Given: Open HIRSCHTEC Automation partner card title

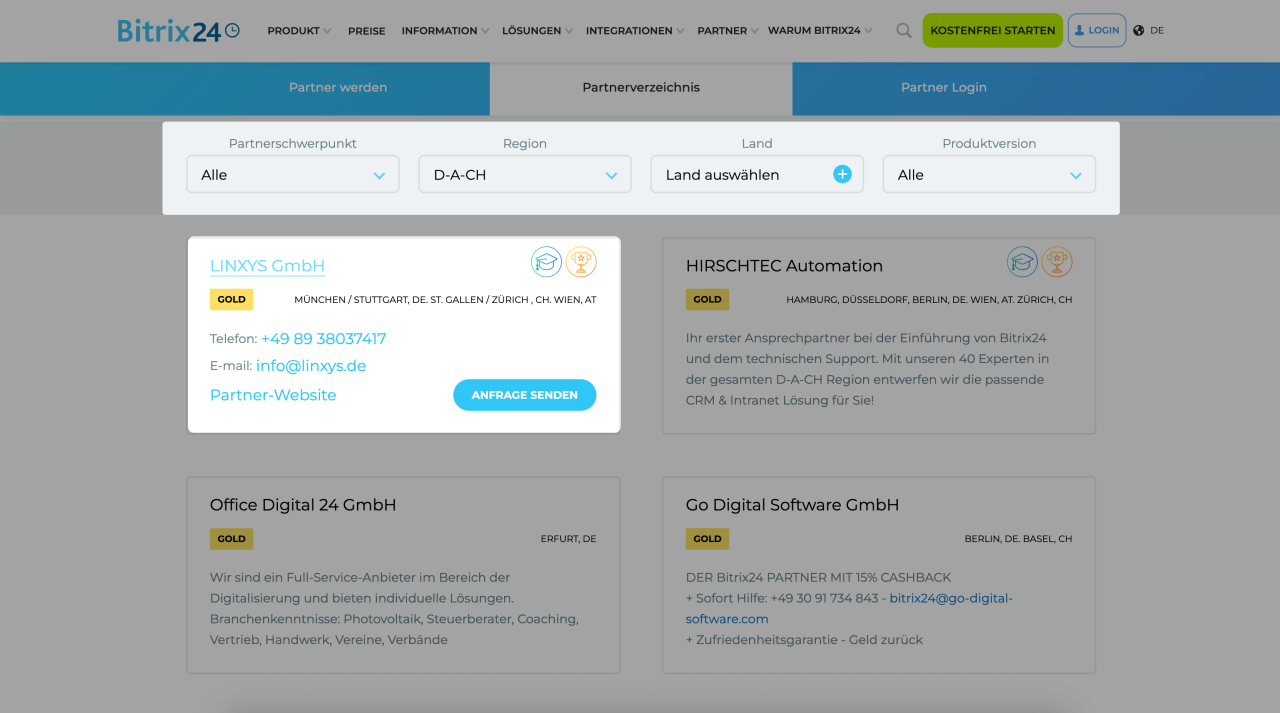Looking at the screenshot, I should pos(784,266).
